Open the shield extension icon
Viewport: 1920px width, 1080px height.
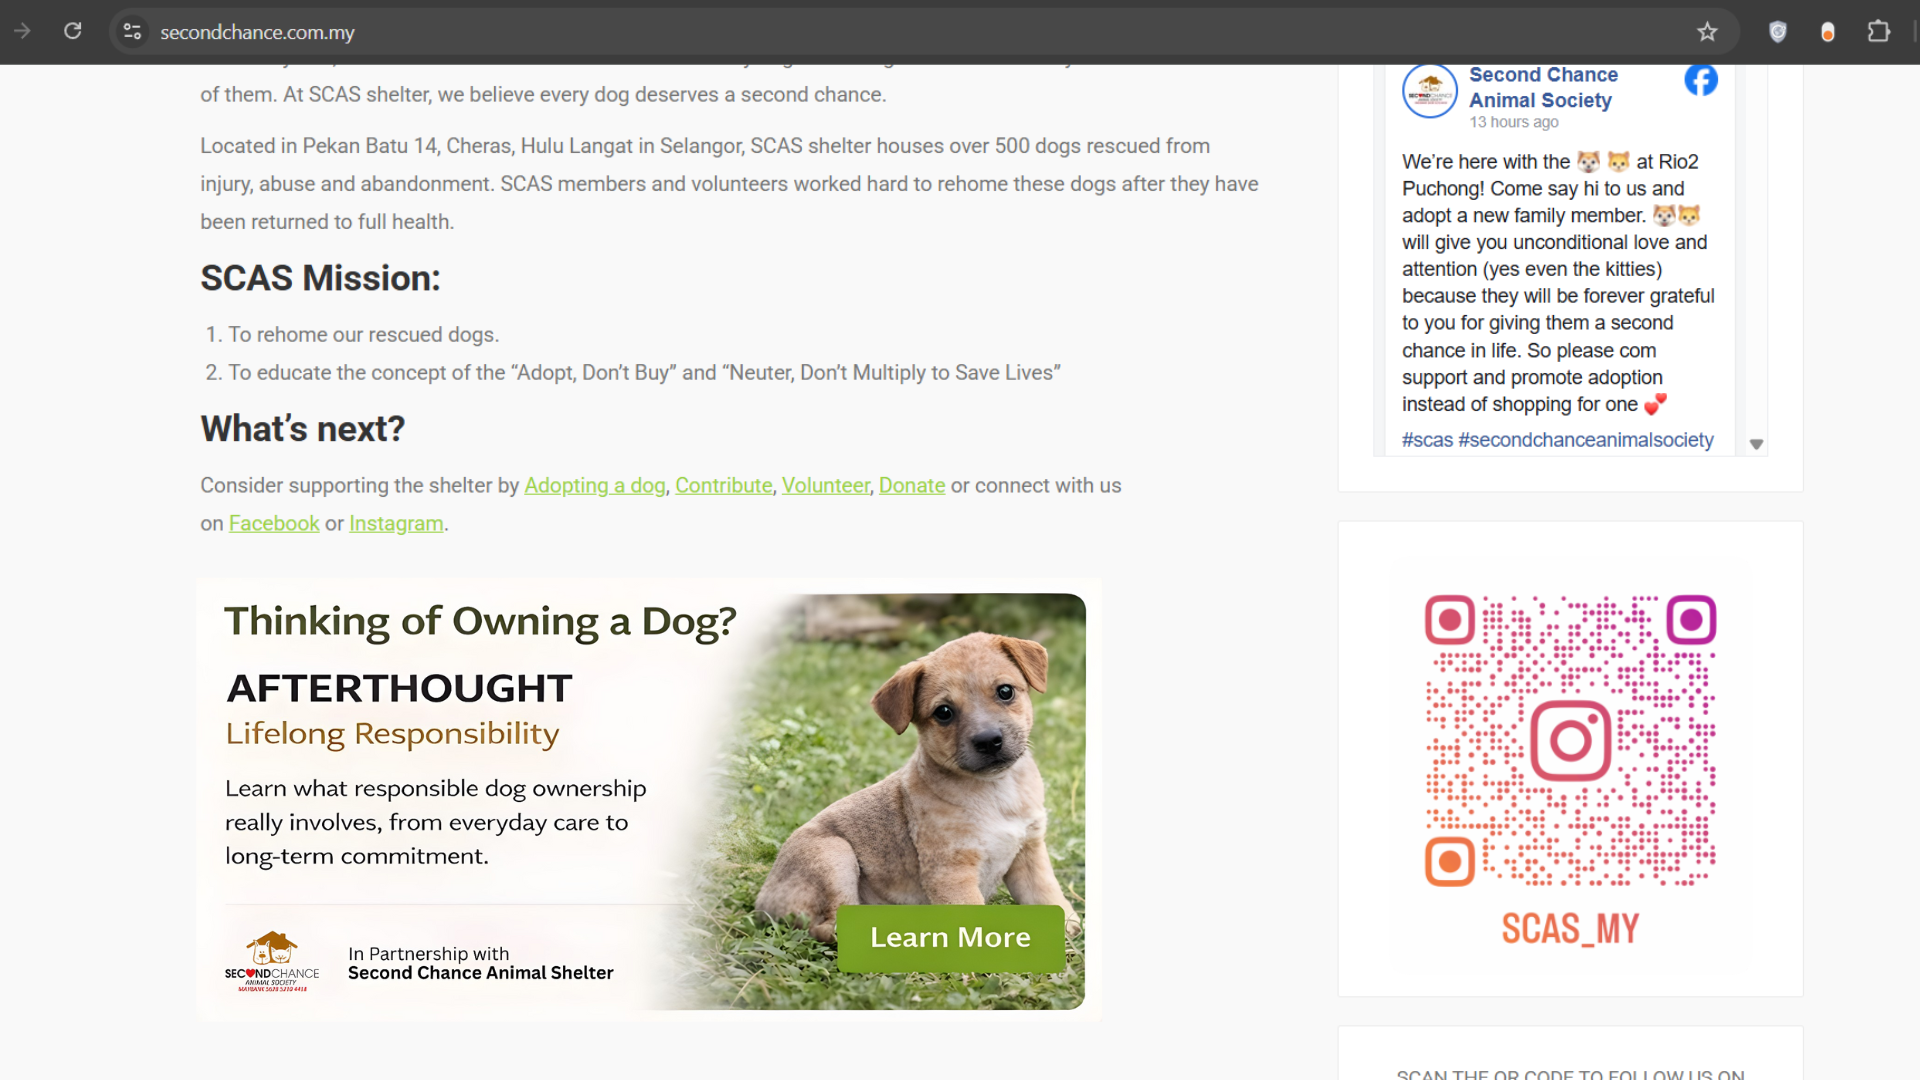1778,32
